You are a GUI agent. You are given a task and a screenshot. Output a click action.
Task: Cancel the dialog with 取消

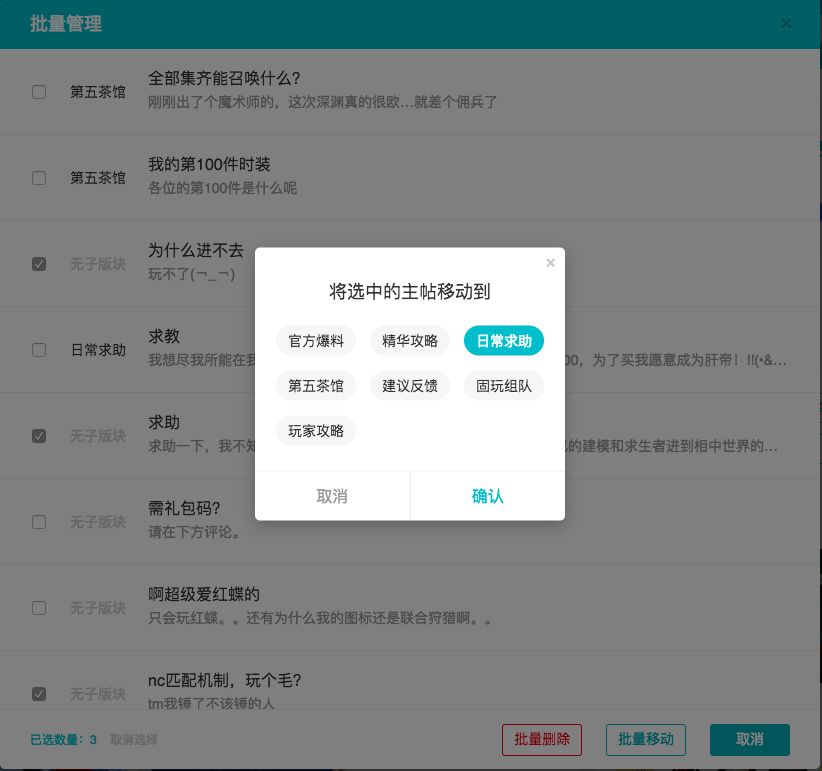coord(332,496)
